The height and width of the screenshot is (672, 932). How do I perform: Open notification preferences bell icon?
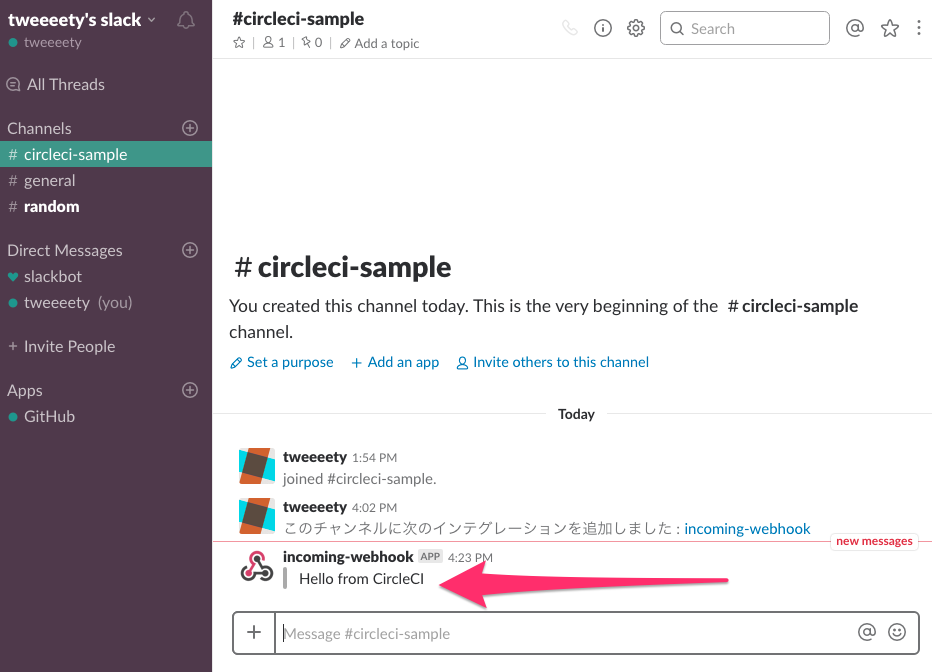point(185,20)
